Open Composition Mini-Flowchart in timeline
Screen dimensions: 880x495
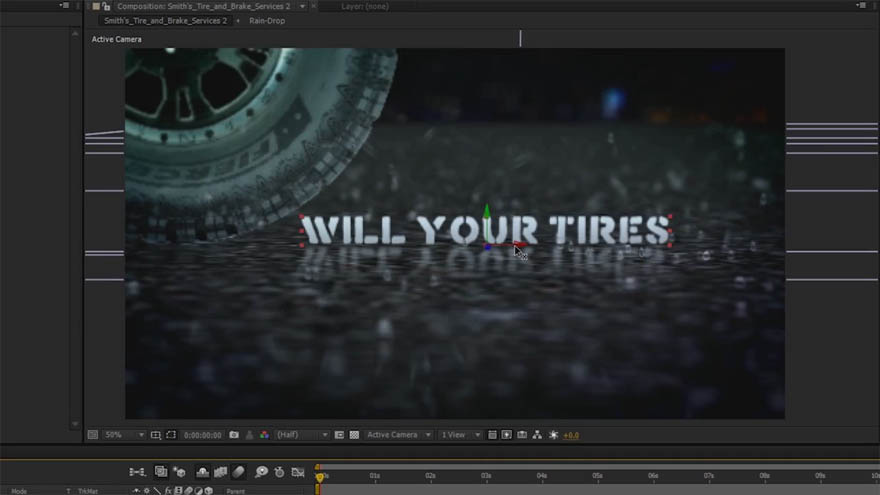pos(137,472)
